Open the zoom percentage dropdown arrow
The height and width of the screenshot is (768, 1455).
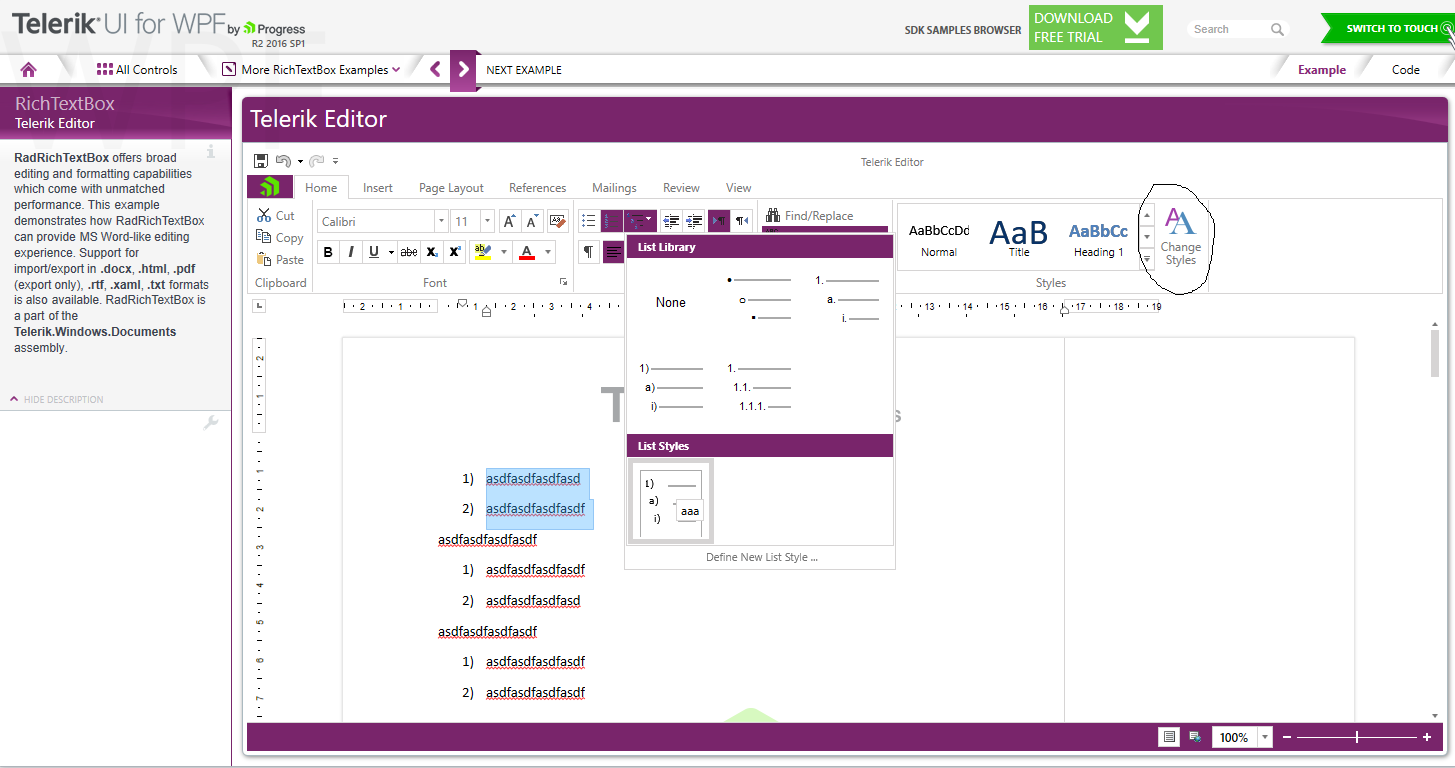click(1264, 737)
